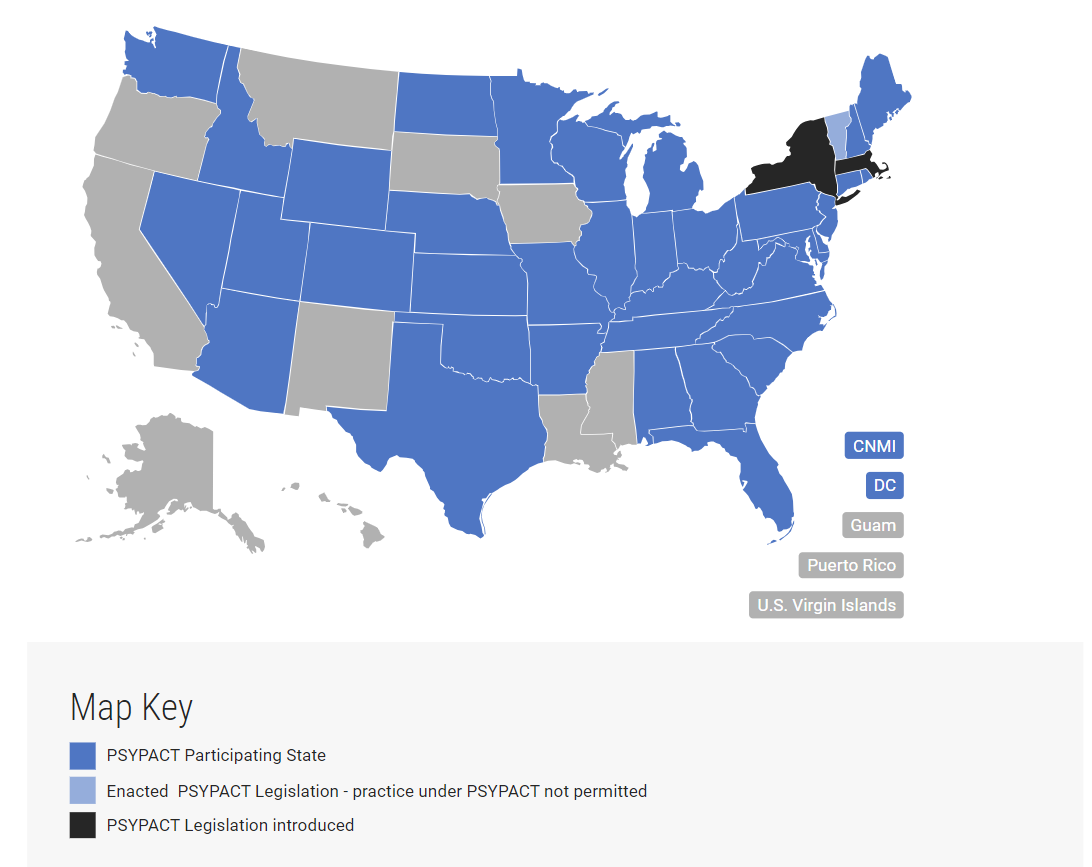Select the light blue Vermont state
This screenshot has height=867, width=1092.
click(x=837, y=132)
